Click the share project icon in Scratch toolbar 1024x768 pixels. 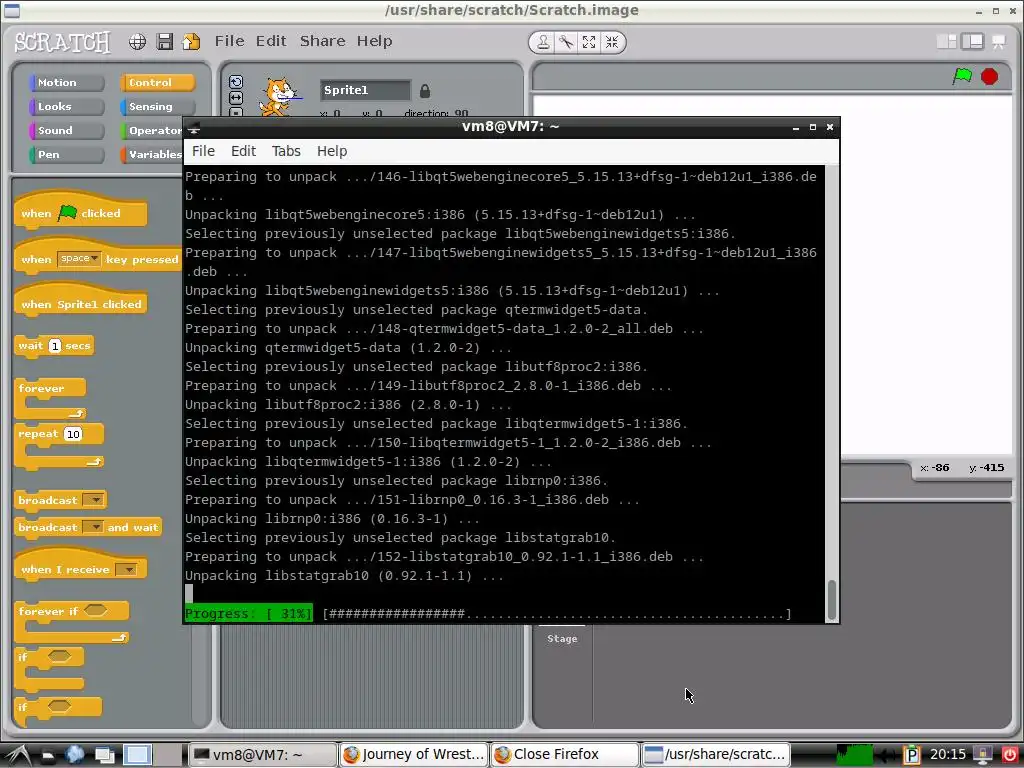point(191,42)
